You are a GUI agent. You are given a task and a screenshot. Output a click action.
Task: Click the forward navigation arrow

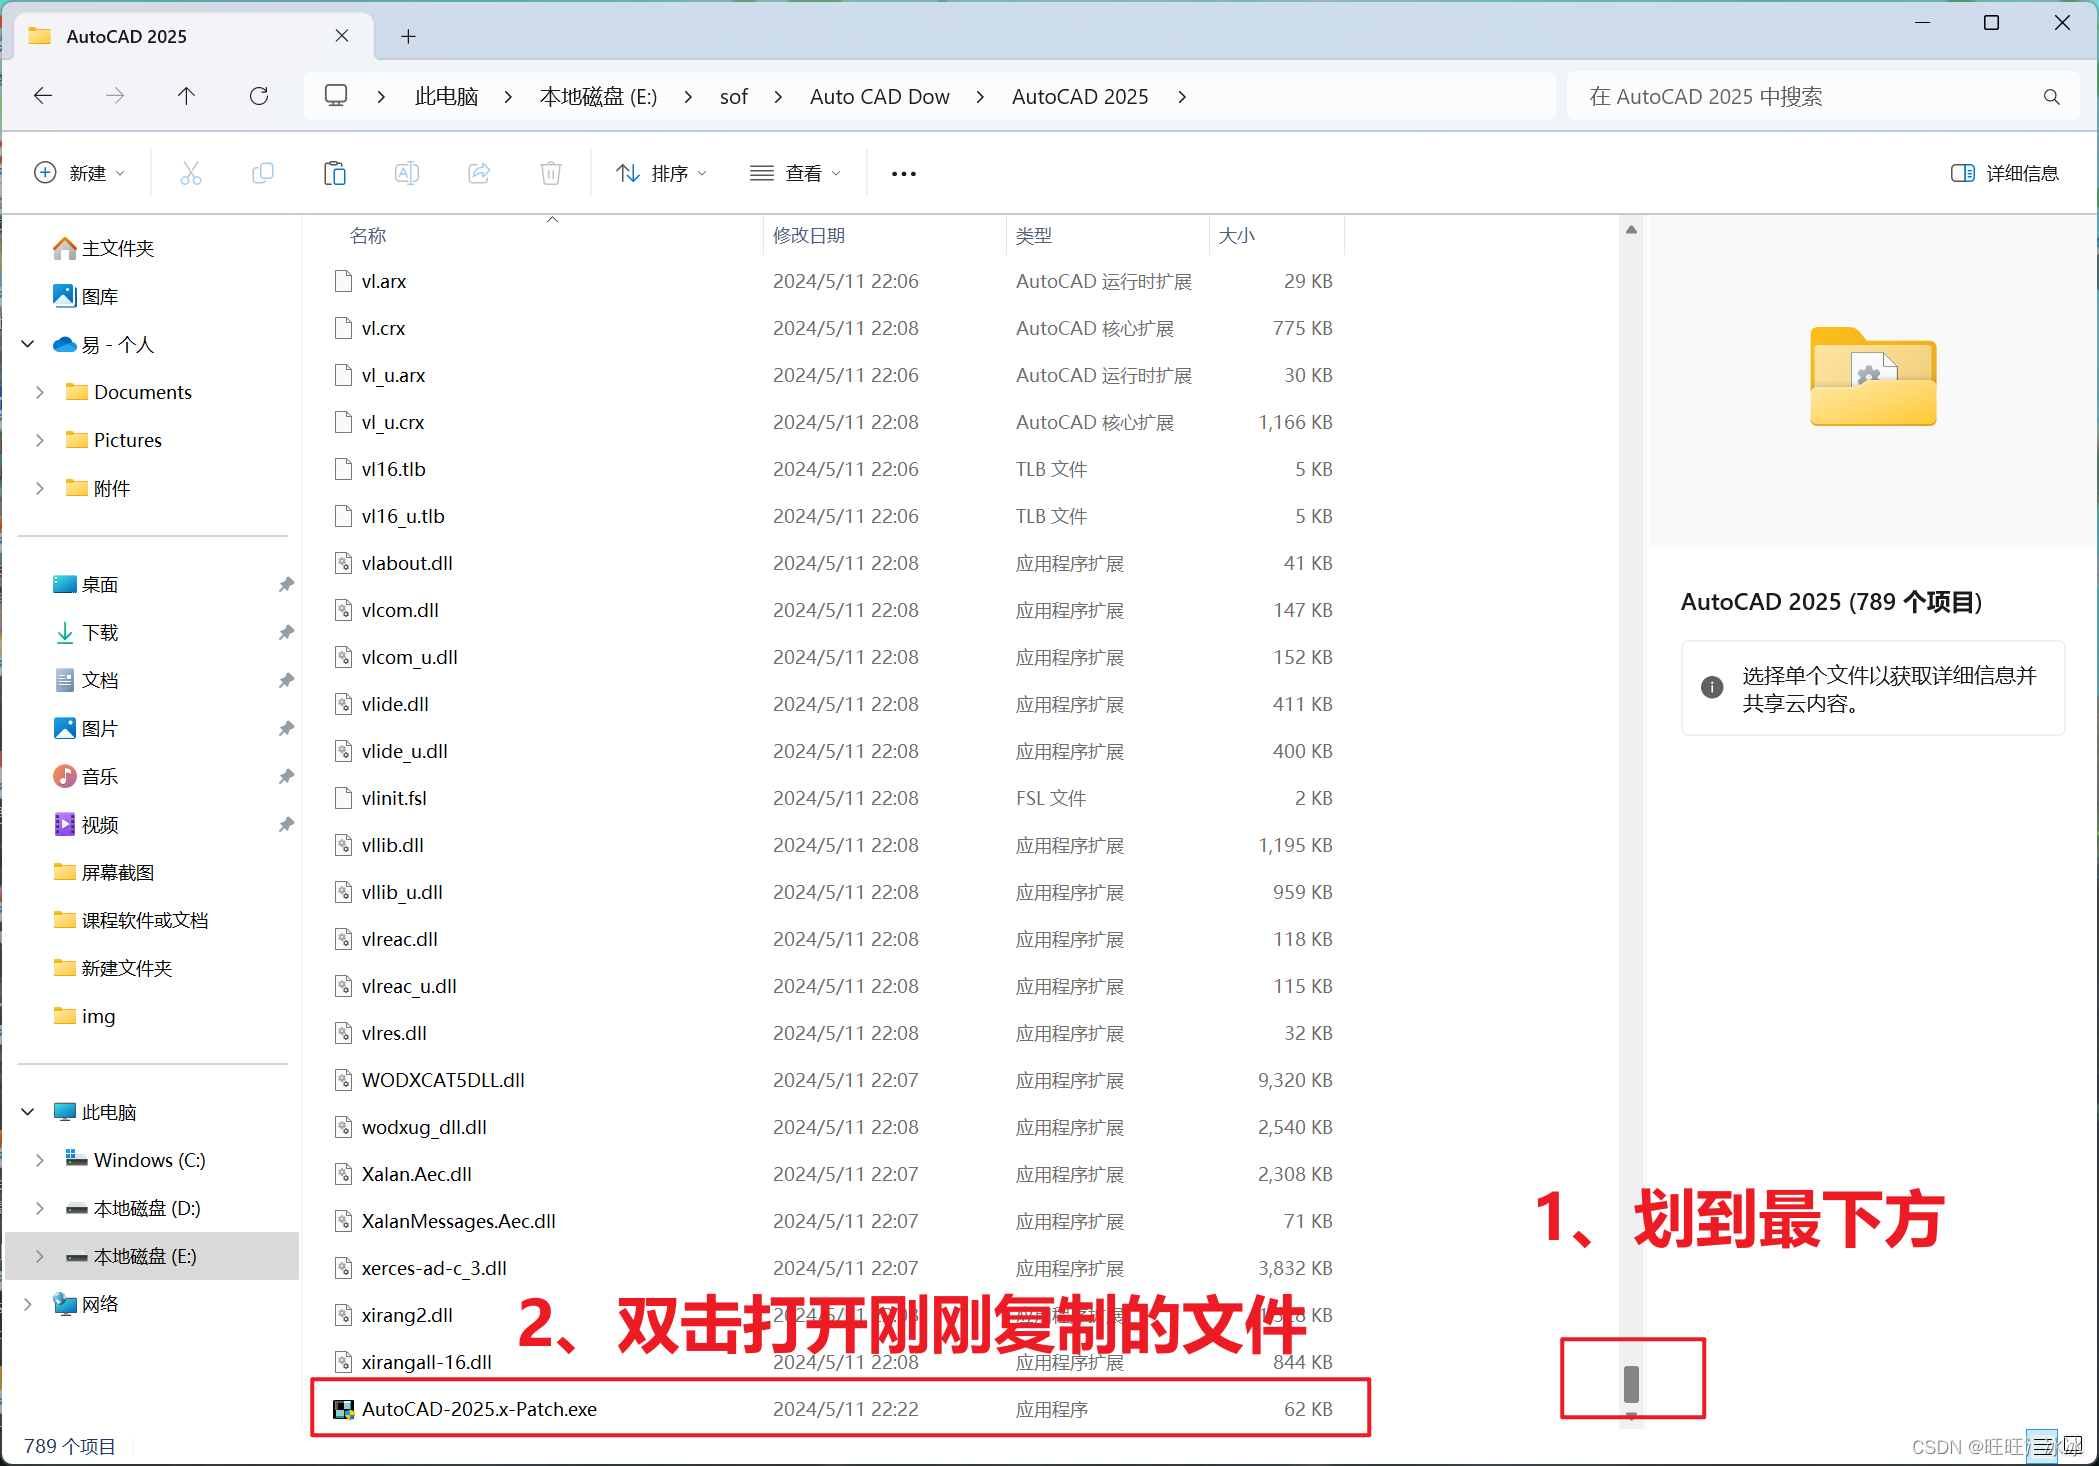click(115, 96)
